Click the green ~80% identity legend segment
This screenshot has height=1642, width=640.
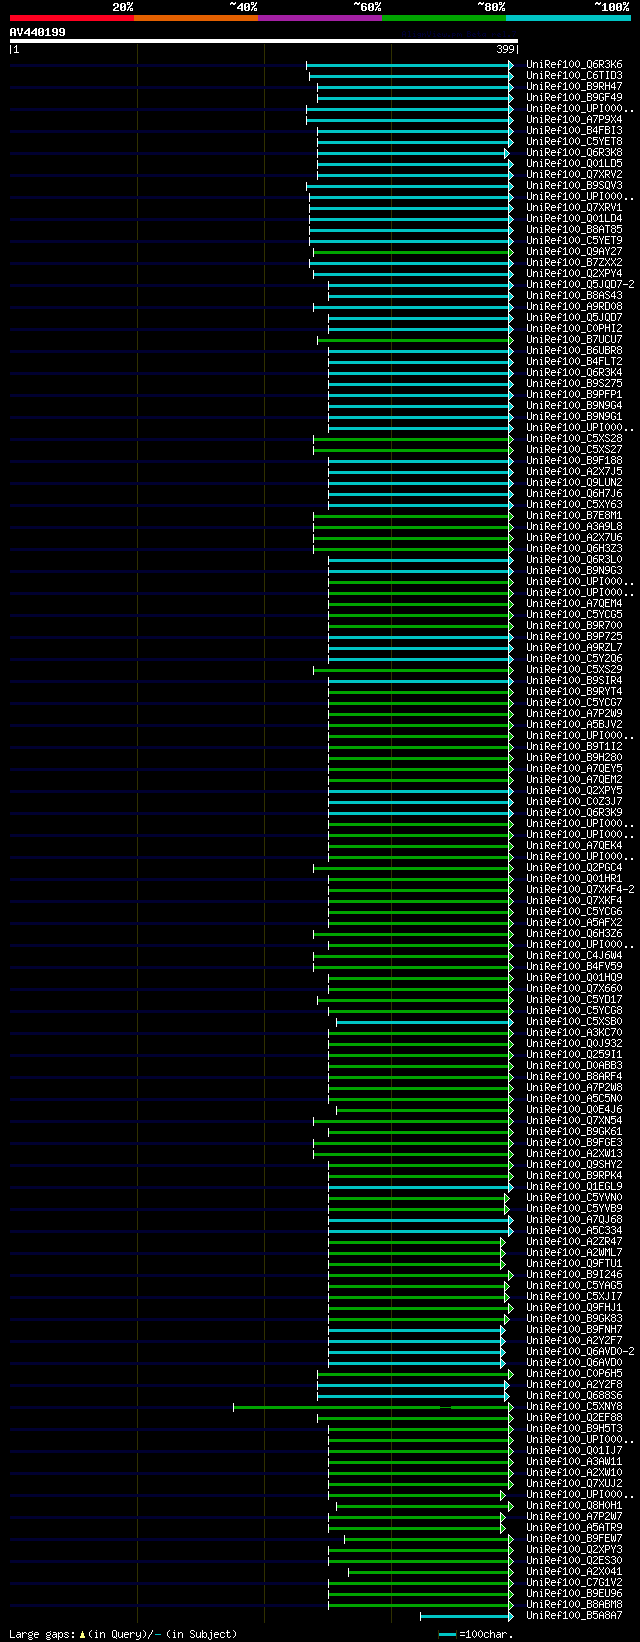(444, 17)
